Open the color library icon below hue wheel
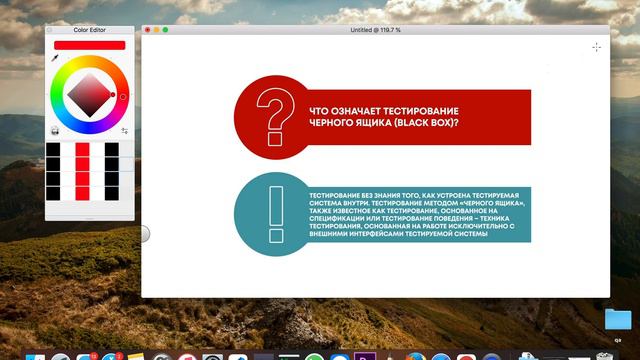640x360 pixels. 55,131
